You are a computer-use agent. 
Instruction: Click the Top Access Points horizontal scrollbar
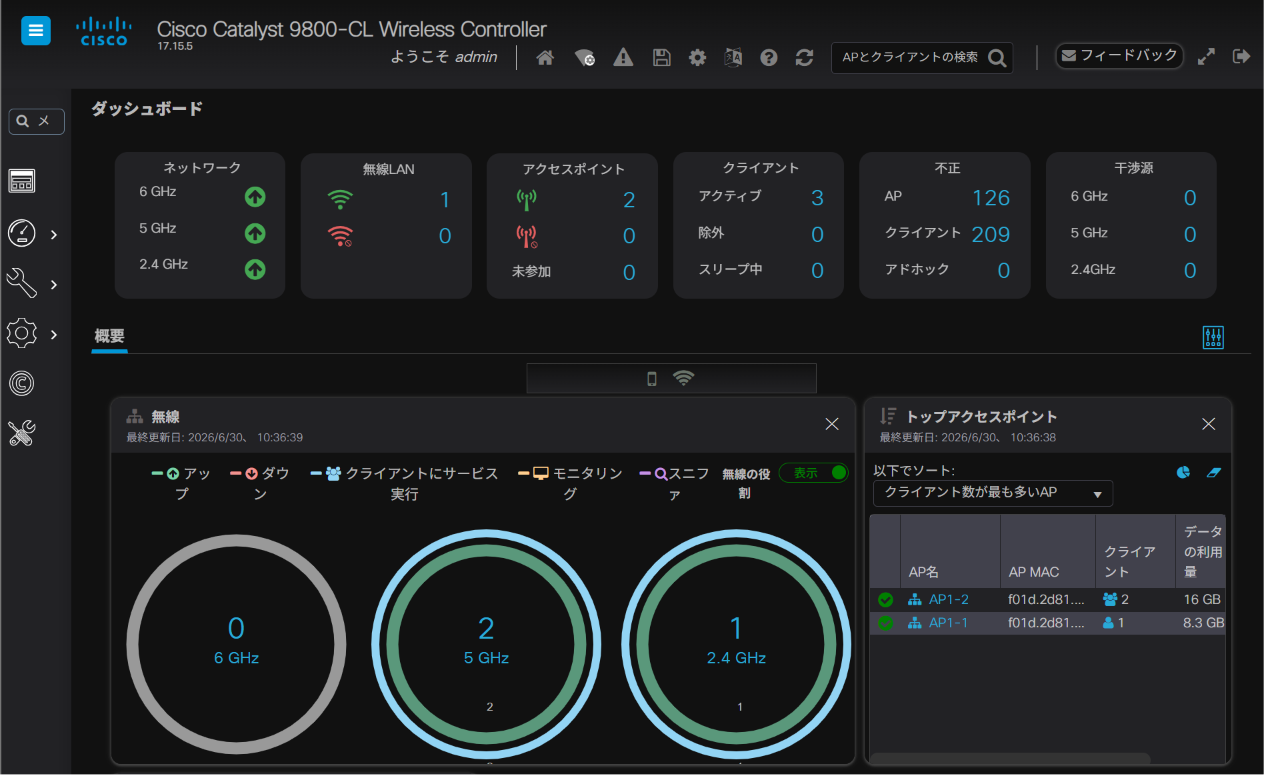[x=1009, y=758]
